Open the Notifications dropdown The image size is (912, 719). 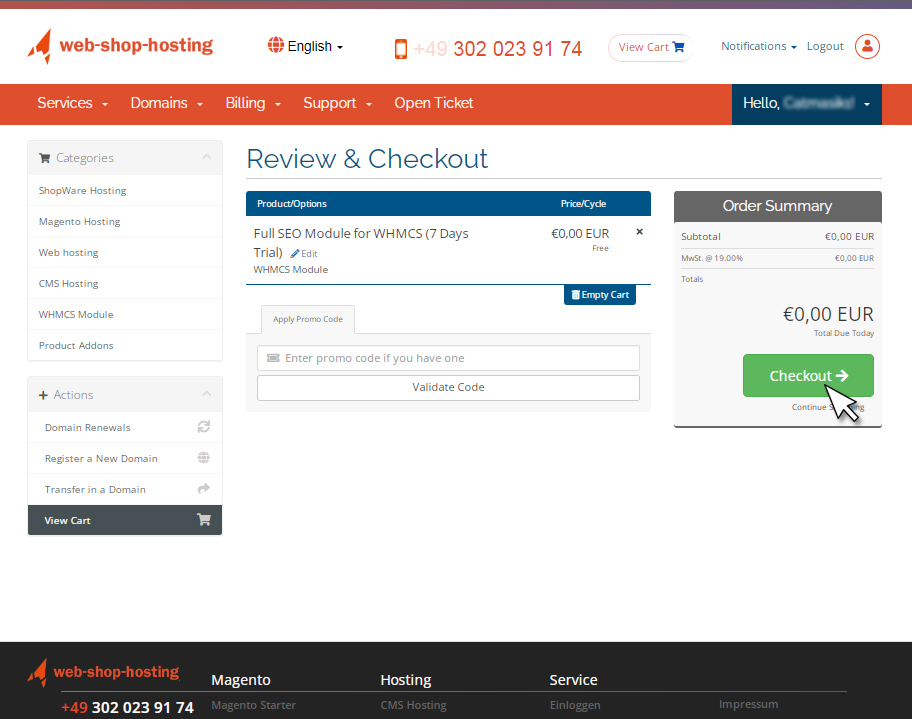(x=758, y=46)
